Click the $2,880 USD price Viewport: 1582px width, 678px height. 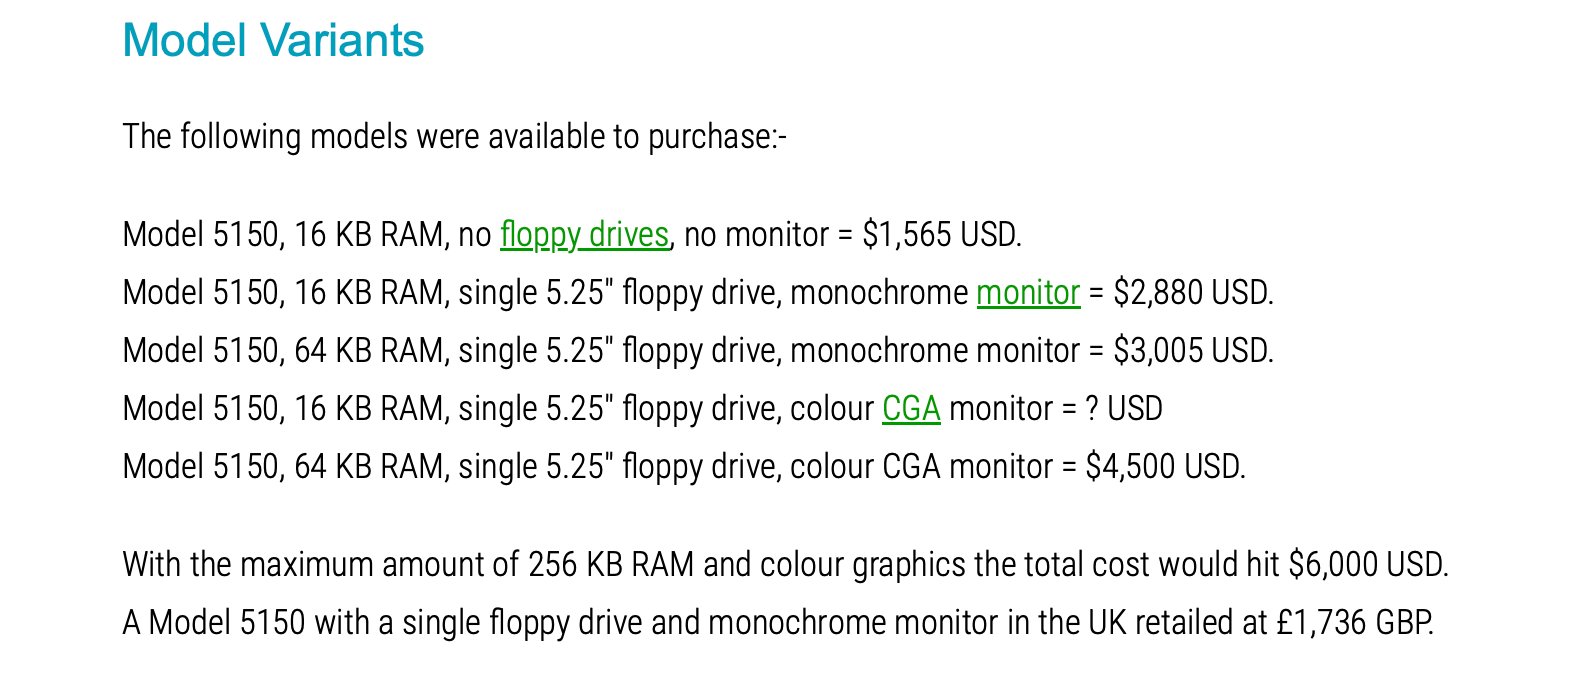pos(1192,293)
